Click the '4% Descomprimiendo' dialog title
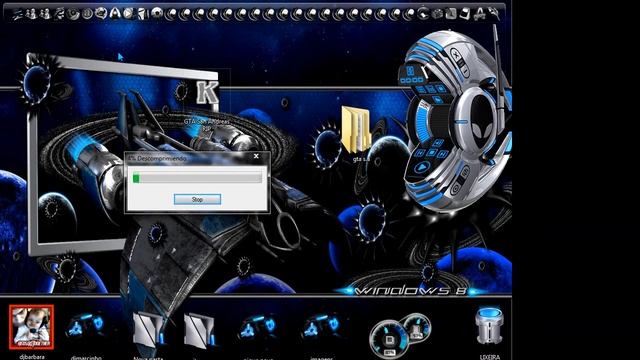 tap(156, 158)
